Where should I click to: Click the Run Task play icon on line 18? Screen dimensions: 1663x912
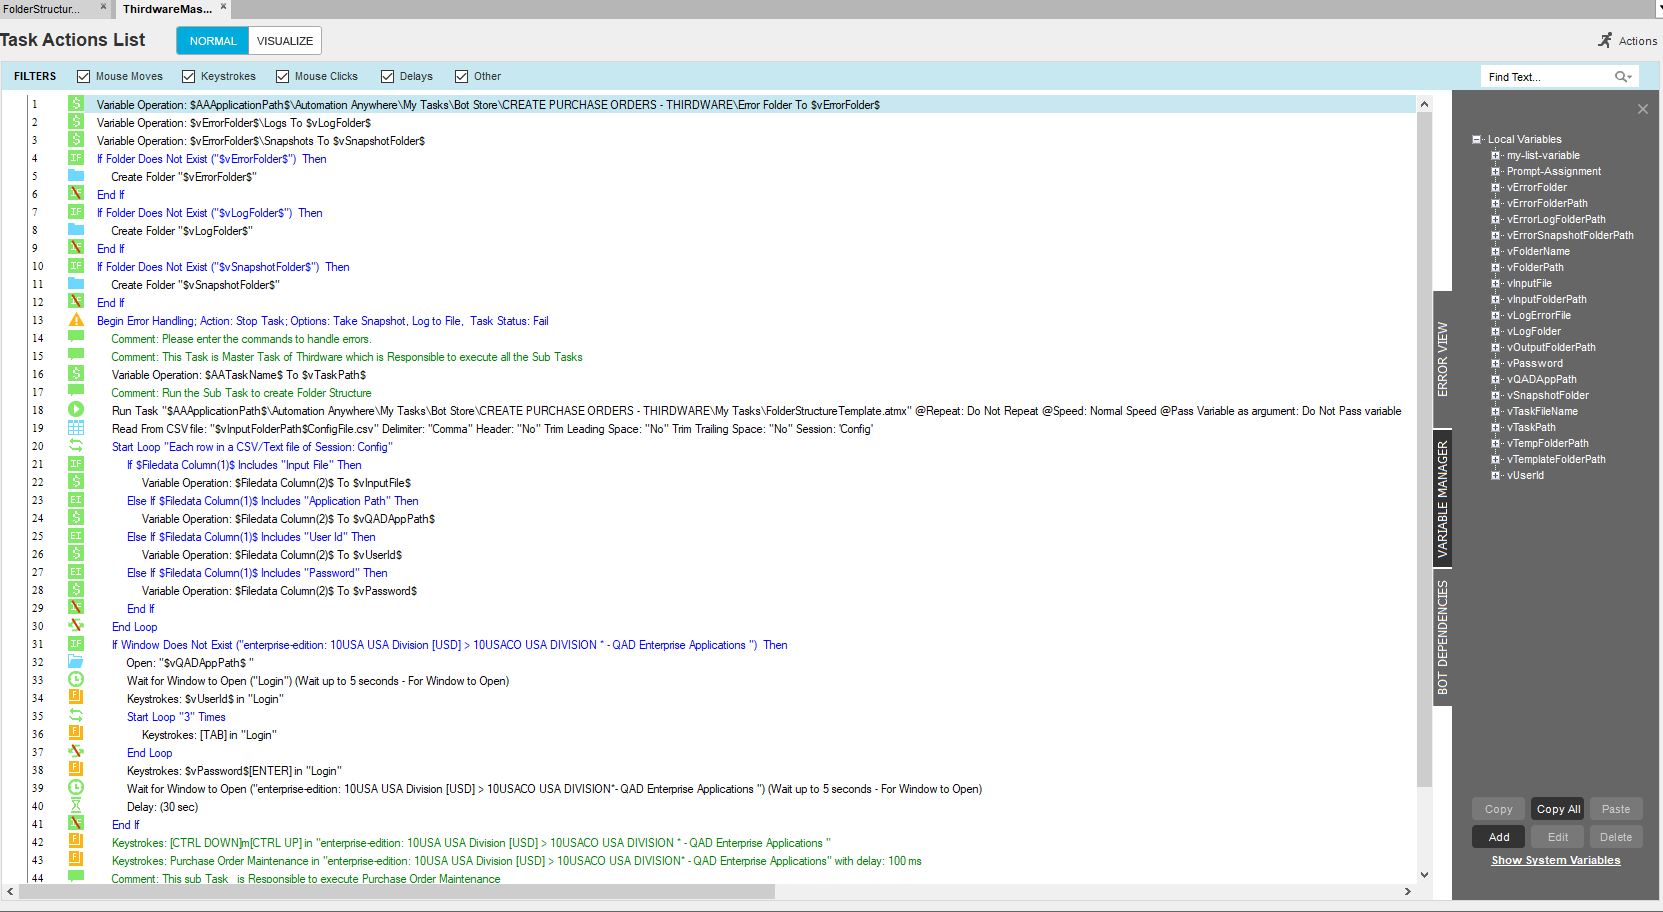pos(76,410)
